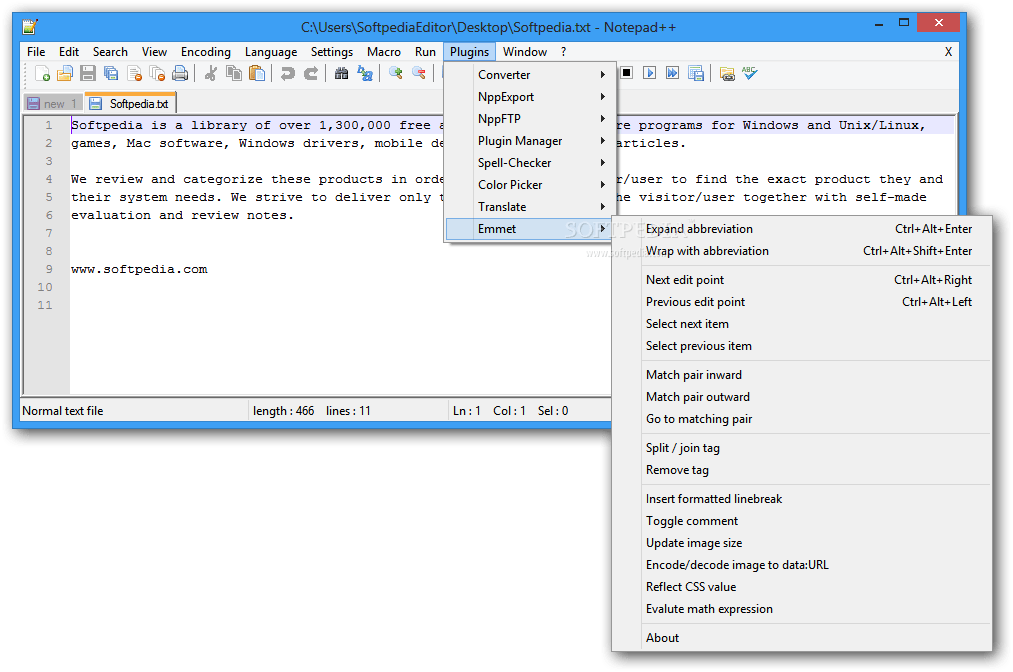Click the Playback macro icon
This screenshot has height=672, width=1013.
point(649,73)
